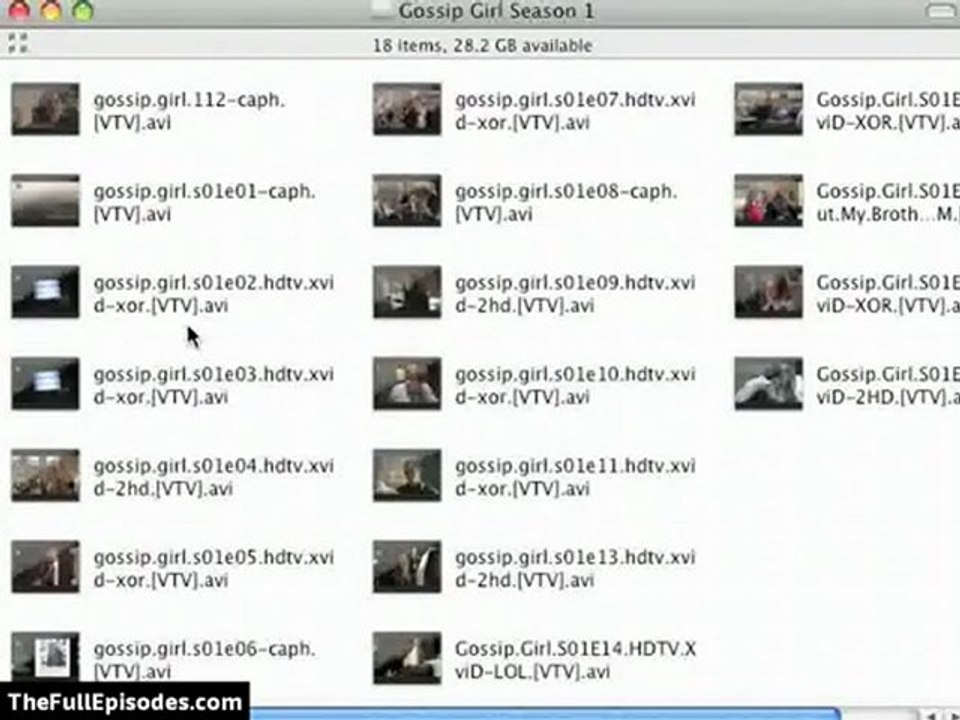Click file name gossip.girl.s01e05.hdtv.xvid-xor

[213, 569]
